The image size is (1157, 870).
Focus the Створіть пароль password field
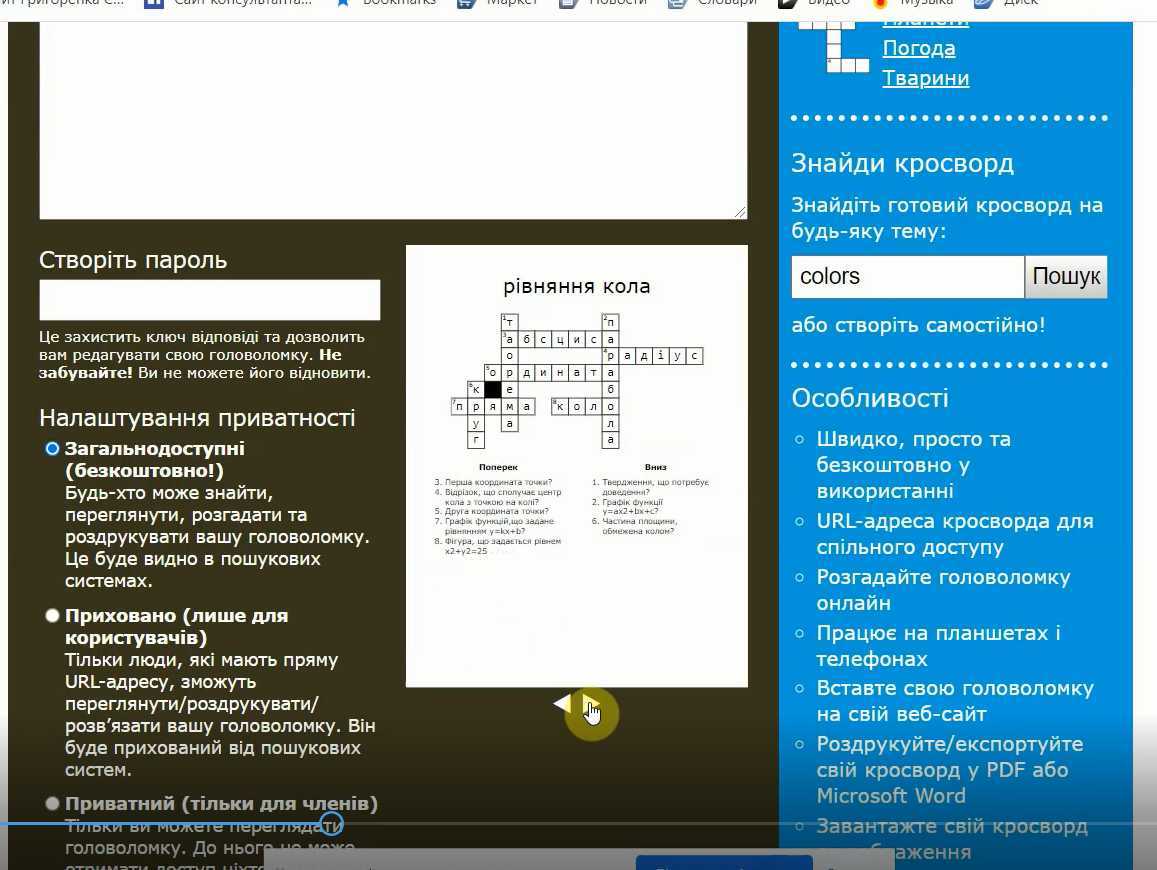(x=210, y=300)
